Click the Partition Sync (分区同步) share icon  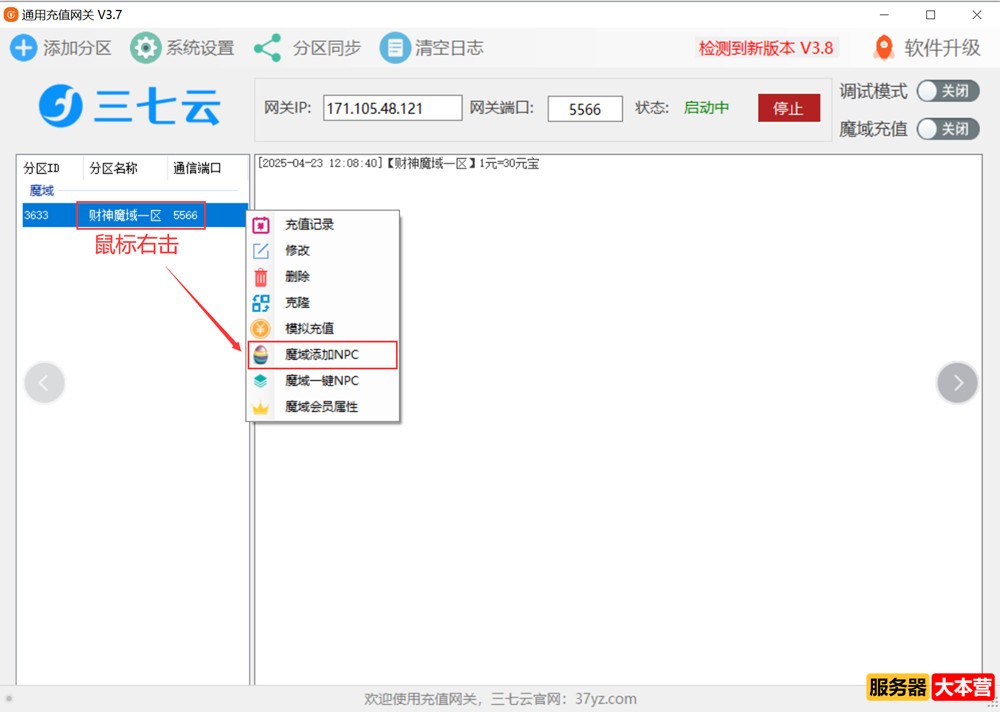[x=267, y=48]
